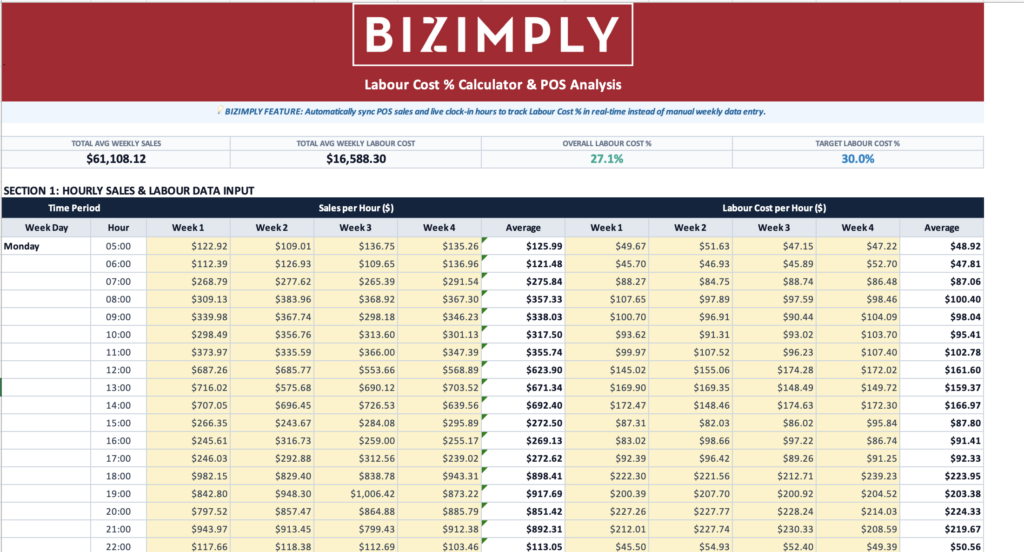Screen dimensions: 1024x552
Task: Select the OVERALL LABOUR COST % label
Action: click(x=607, y=143)
